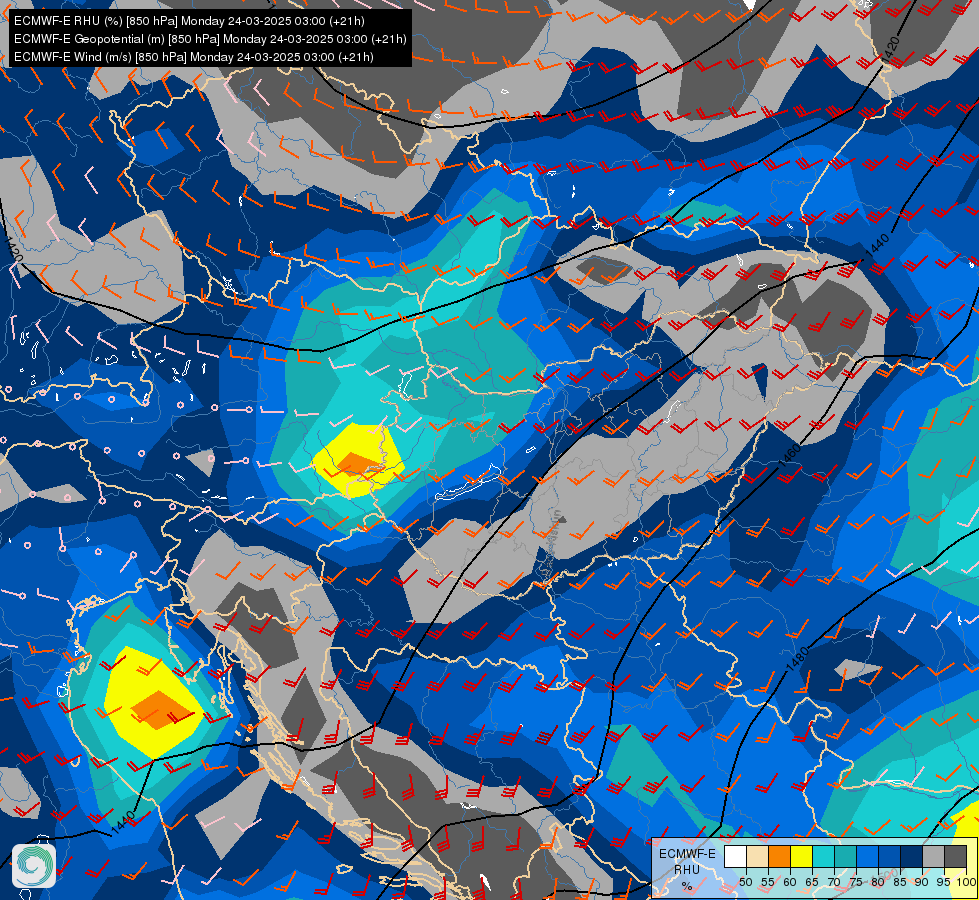Select the medium blue swatch left of 85
Image resolution: width=979 pixels, height=900 pixels.
(x=889, y=856)
